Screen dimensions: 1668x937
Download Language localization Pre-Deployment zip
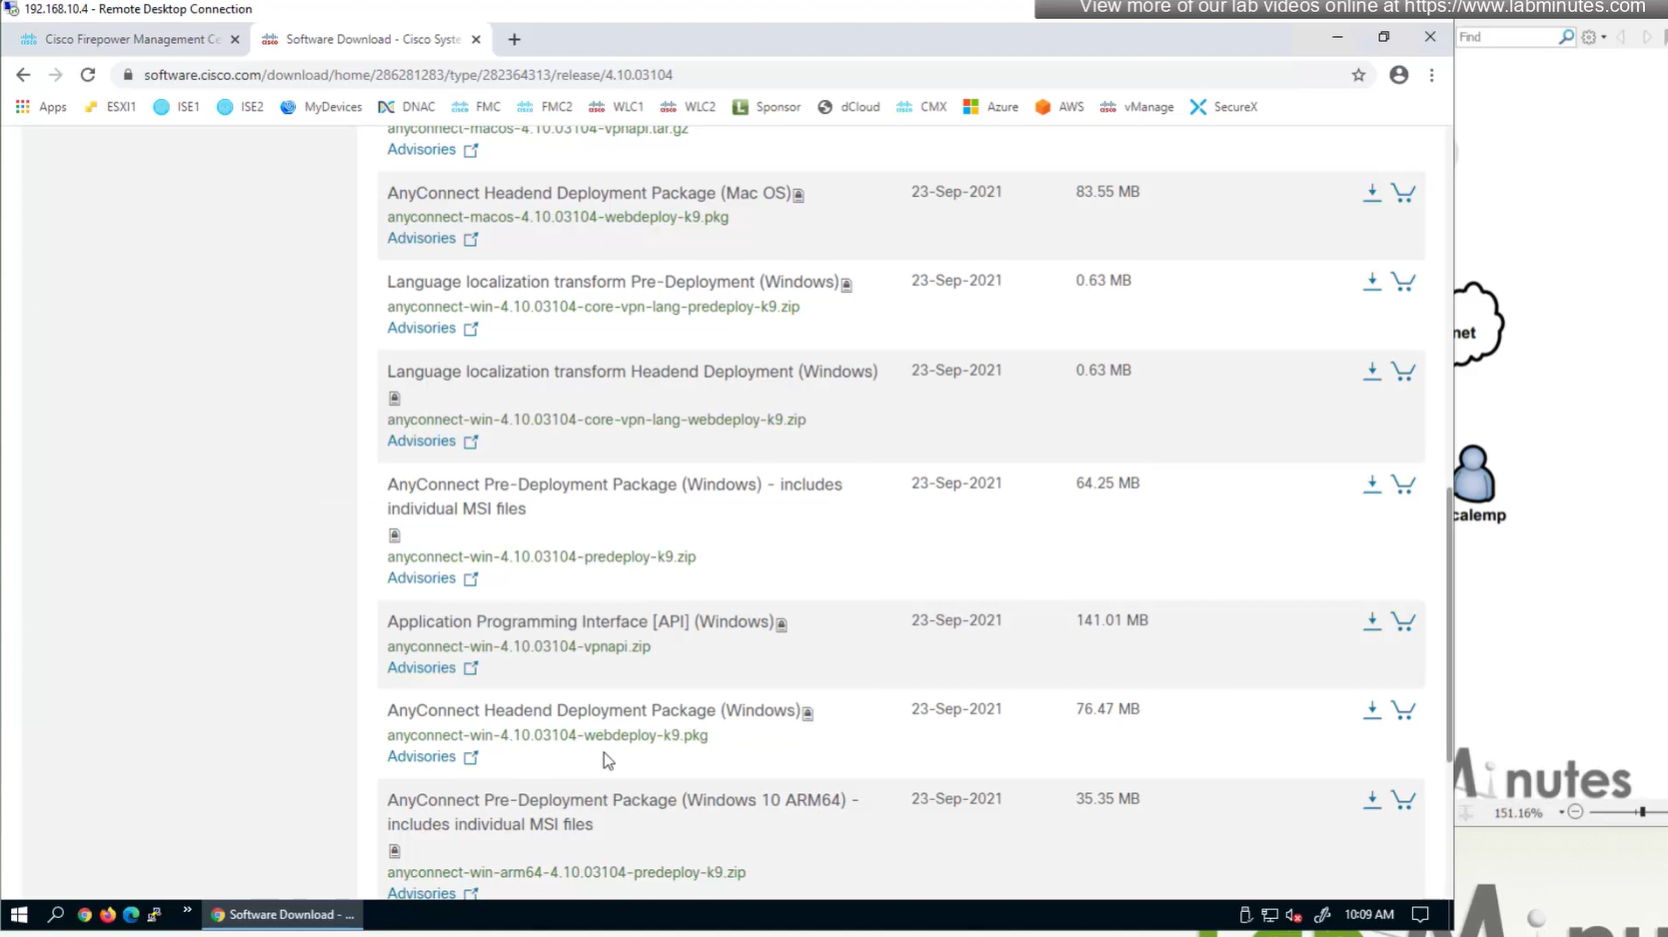[1371, 282]
